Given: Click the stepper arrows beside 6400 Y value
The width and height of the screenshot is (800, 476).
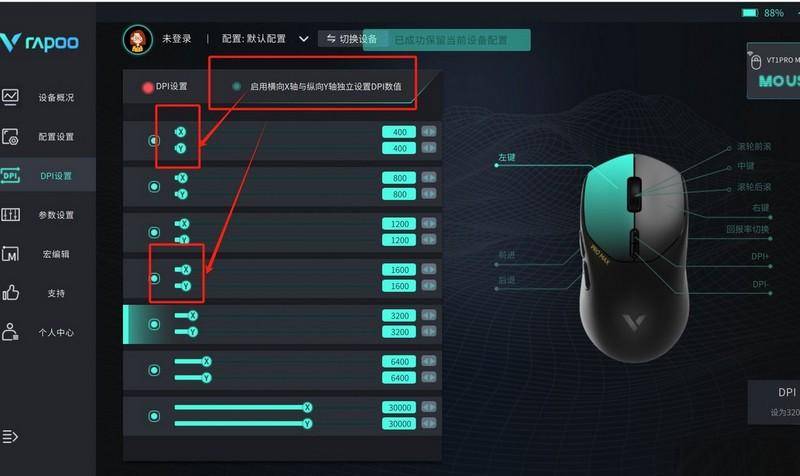Looking at the screenshot, I should pyautogui.click(x=429, y=378).
